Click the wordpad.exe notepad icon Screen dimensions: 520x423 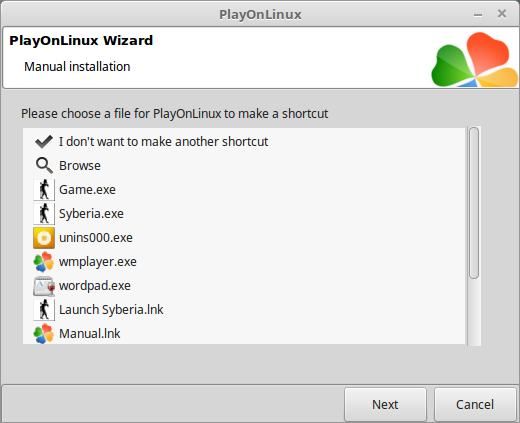[44, 286]
